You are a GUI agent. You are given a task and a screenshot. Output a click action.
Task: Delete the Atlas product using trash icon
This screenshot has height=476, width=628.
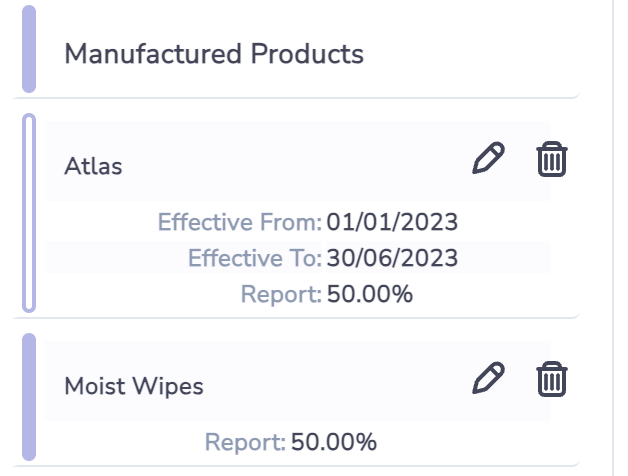pyautogui.click(x=552, y=159)
